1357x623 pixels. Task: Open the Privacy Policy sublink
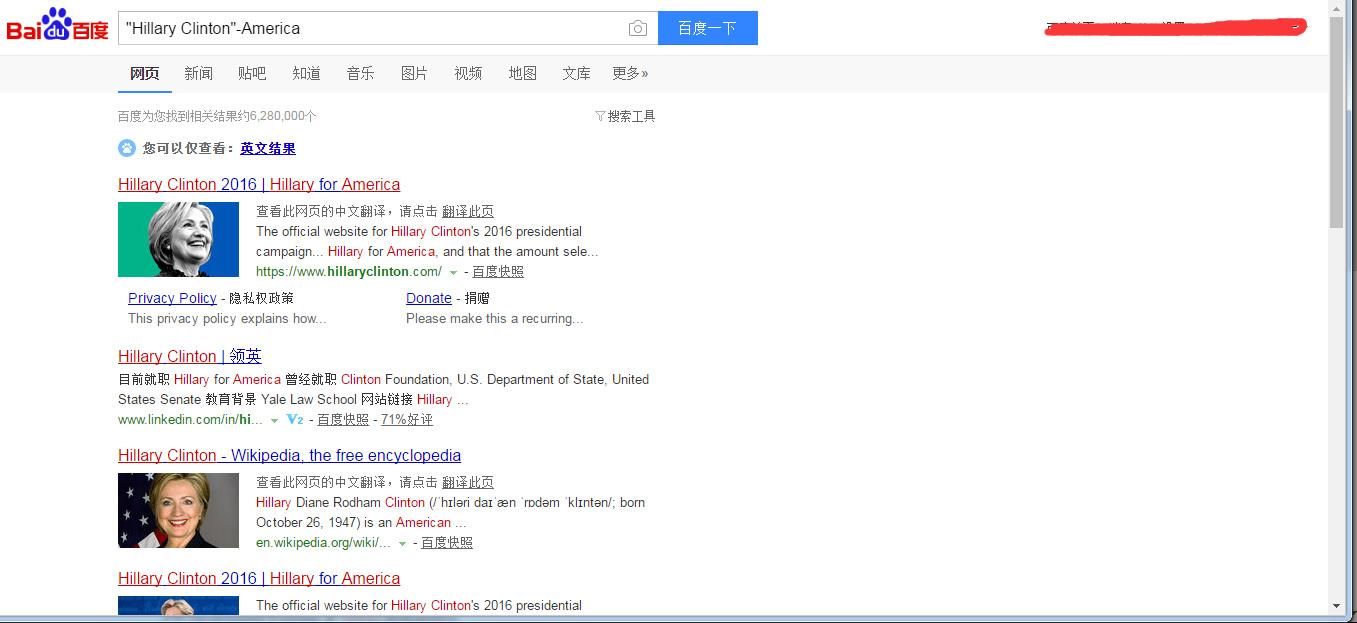click(172, 298)
